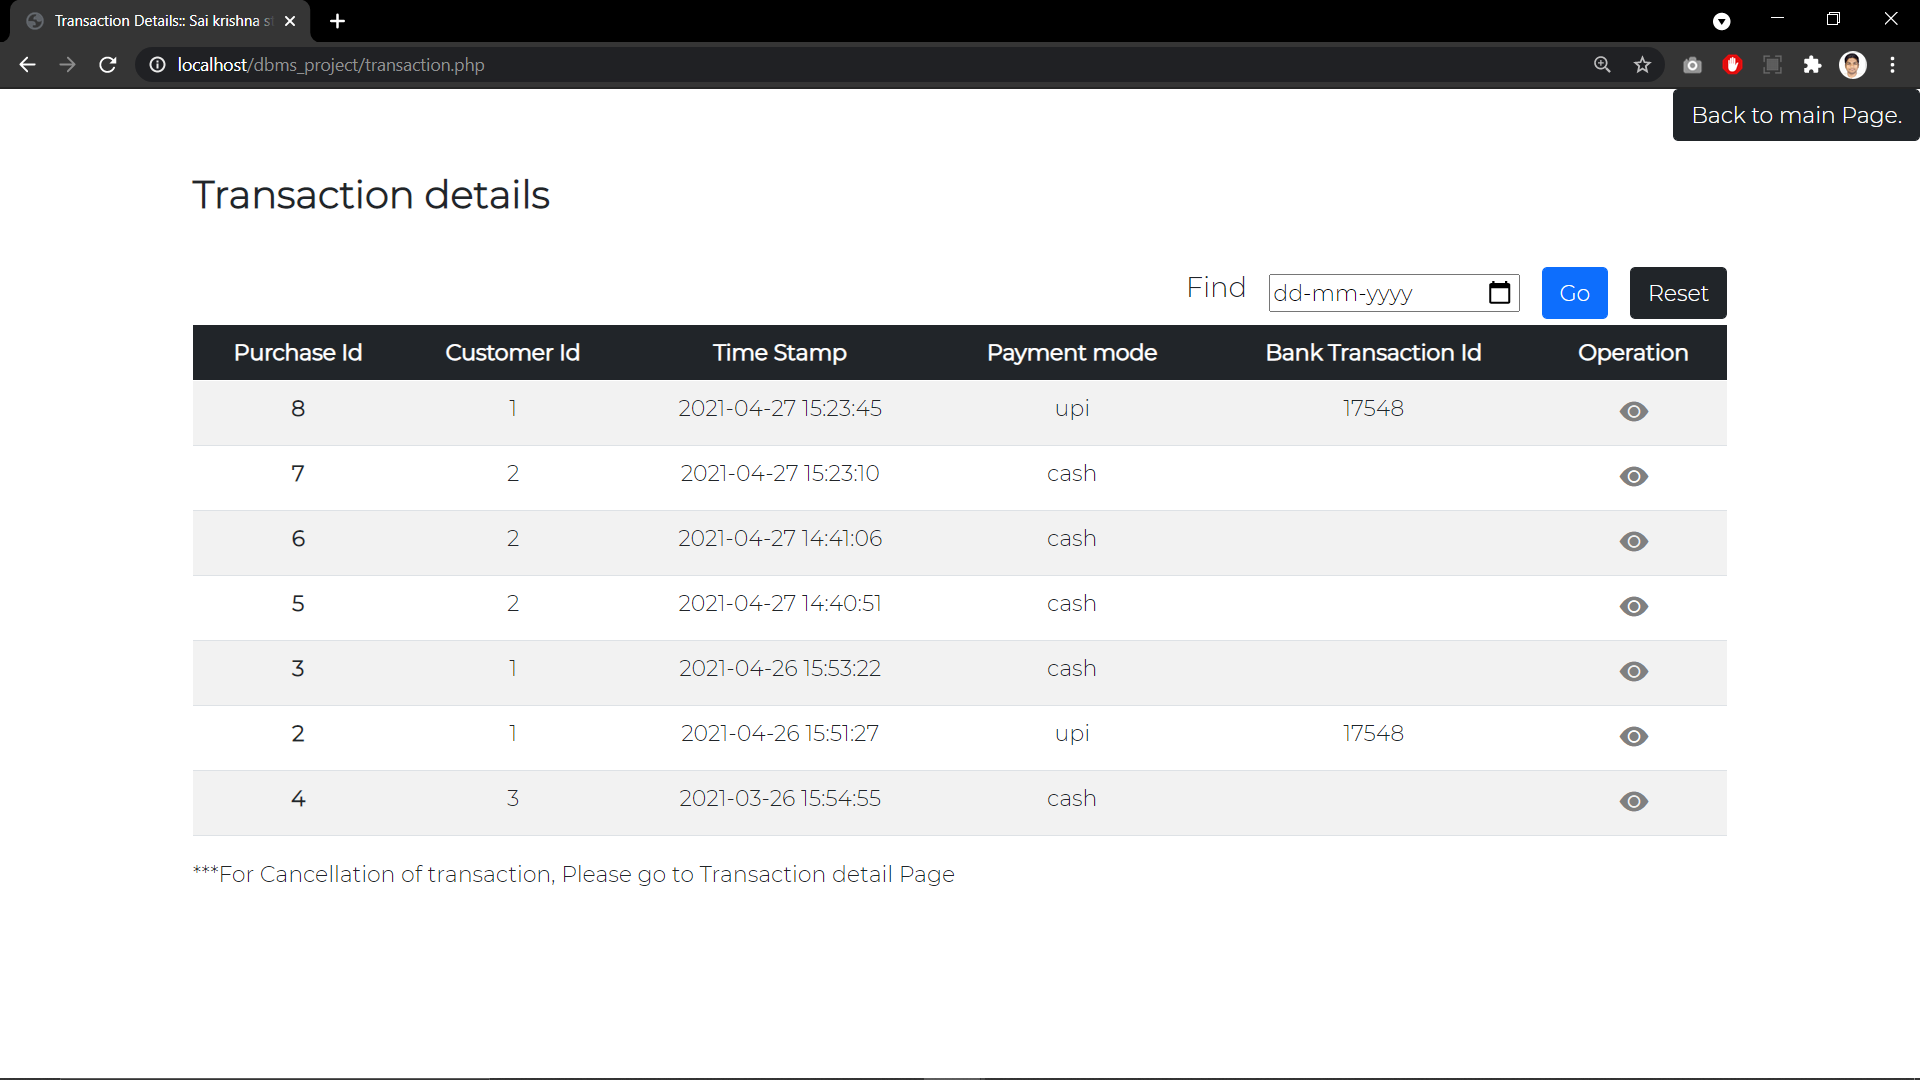Click timestamp 2021-03-26 15:54:55
This screenshot has height=1080, width=1920.
click(x=780, y=798)
